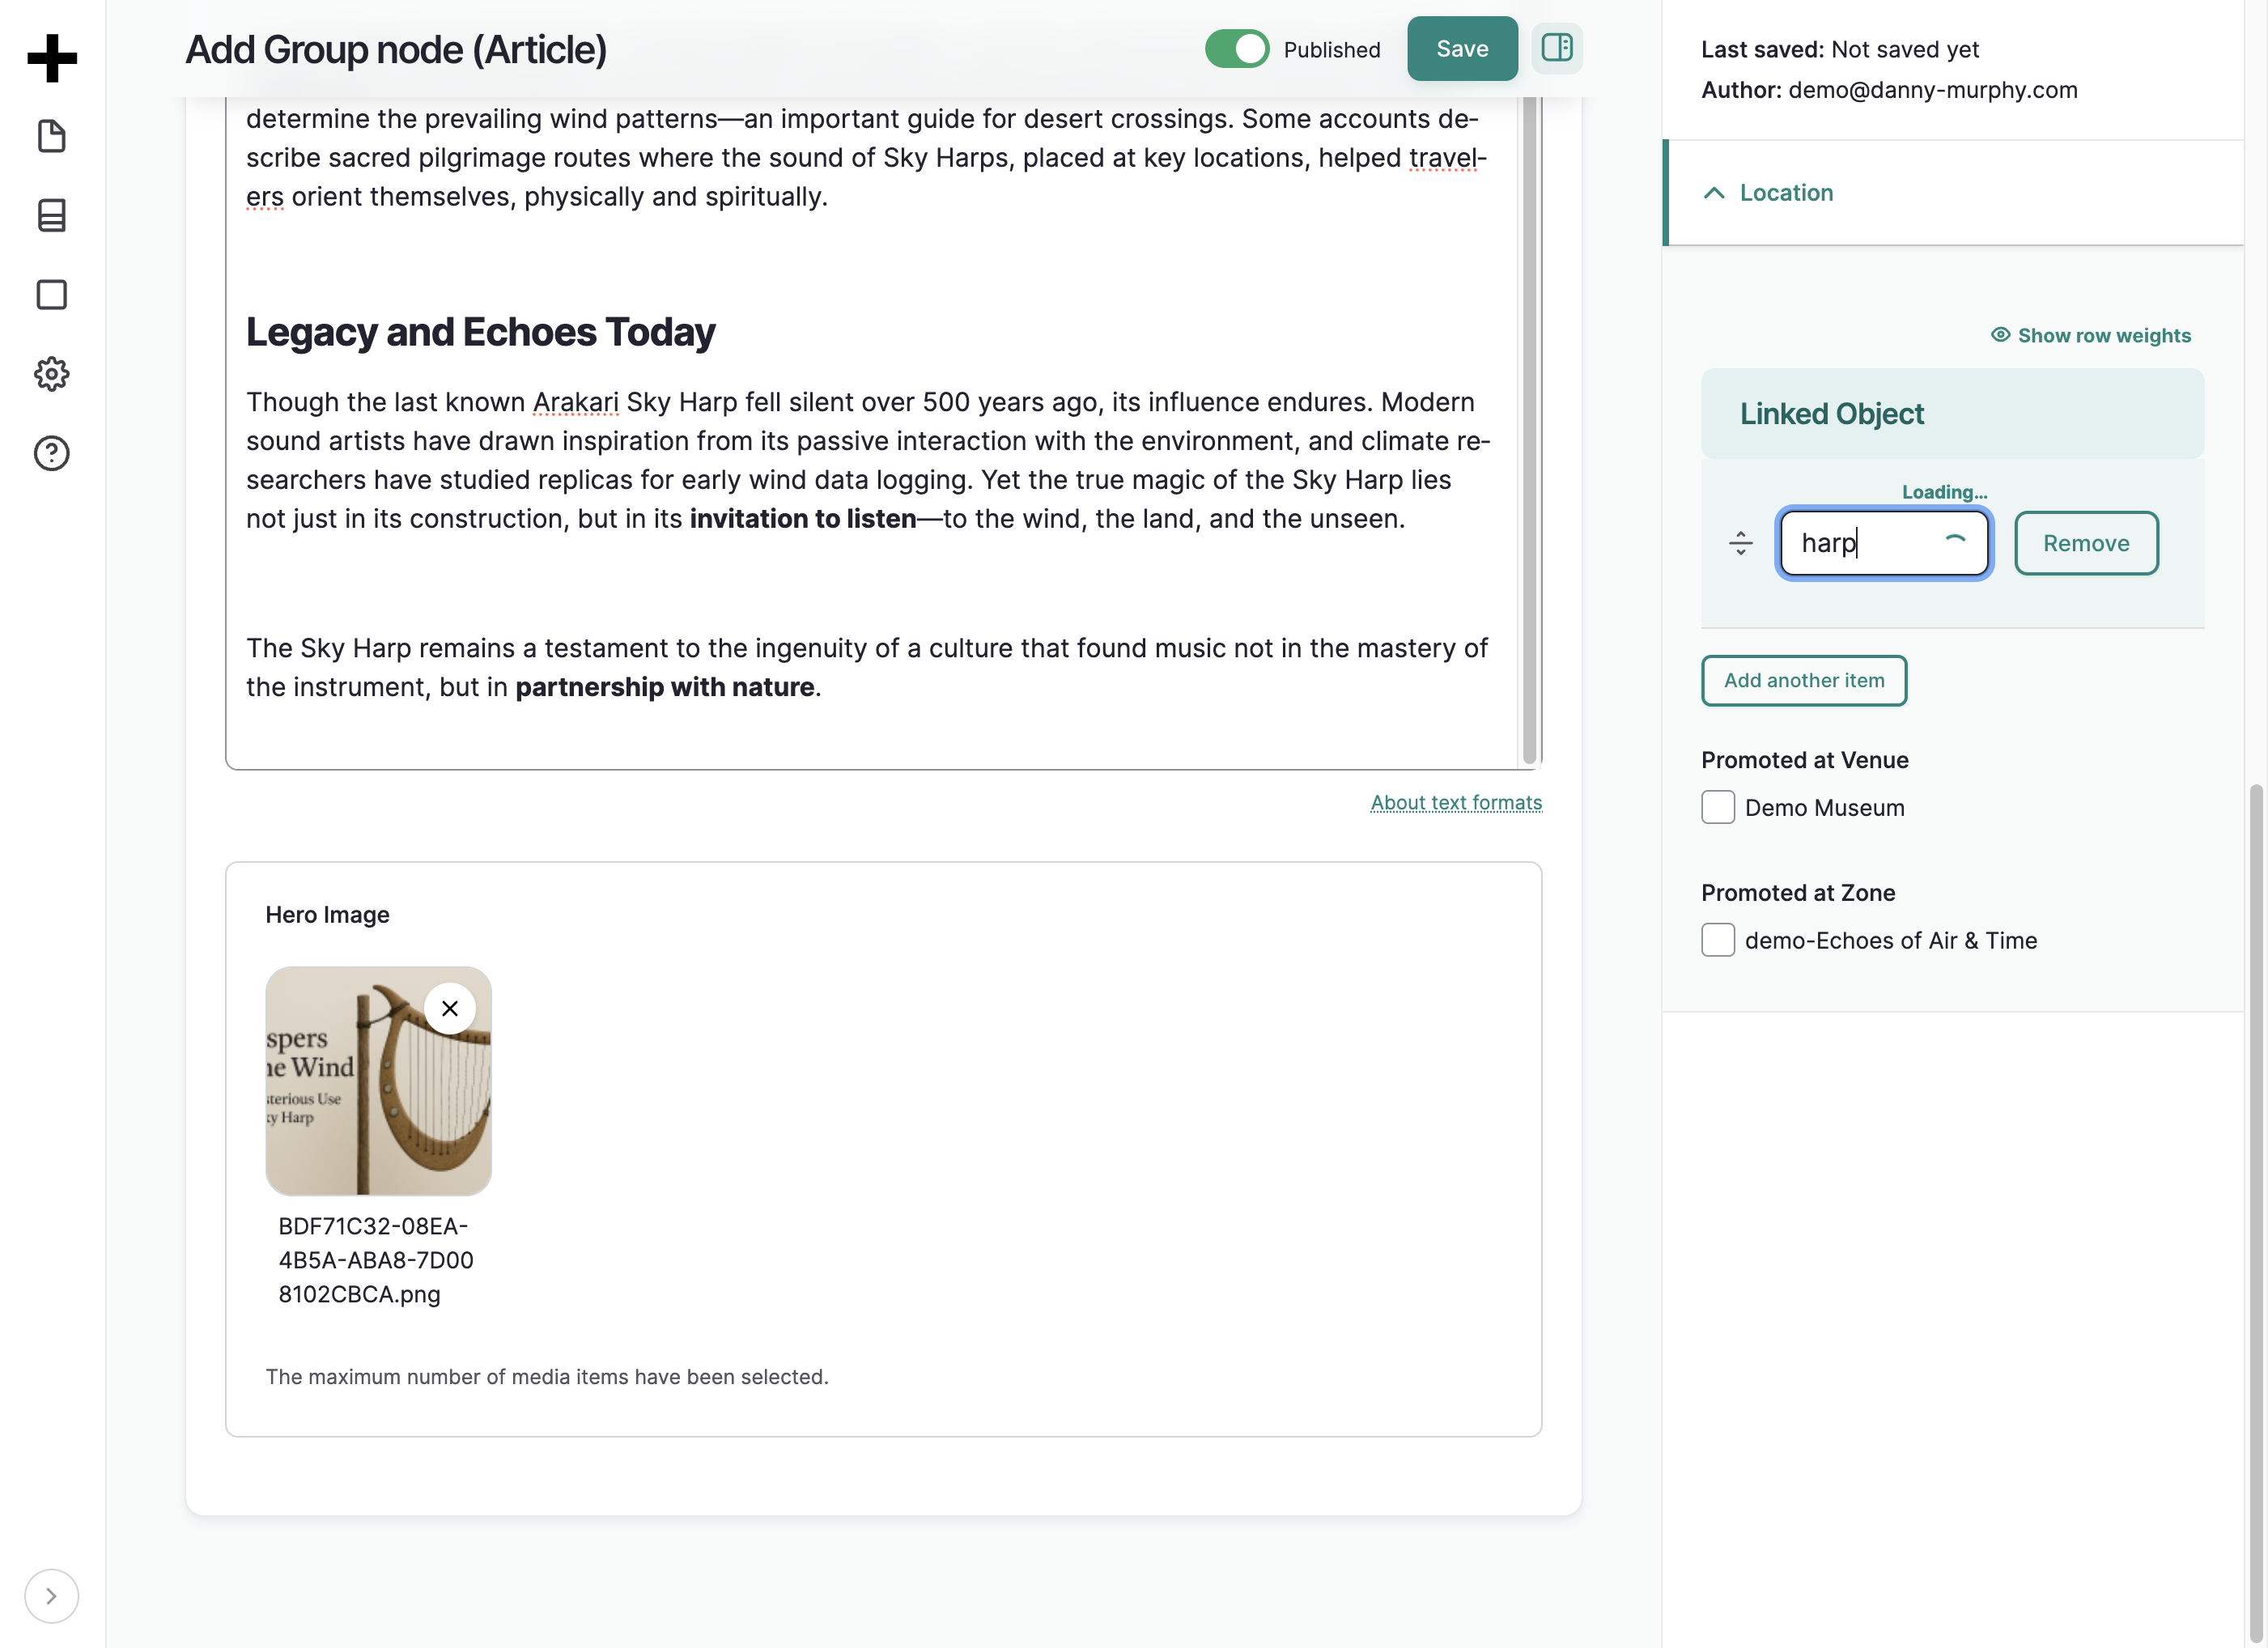Click the editor vertical scrollbar
The image size is (2268, 1648).
tap(1528, 431)
